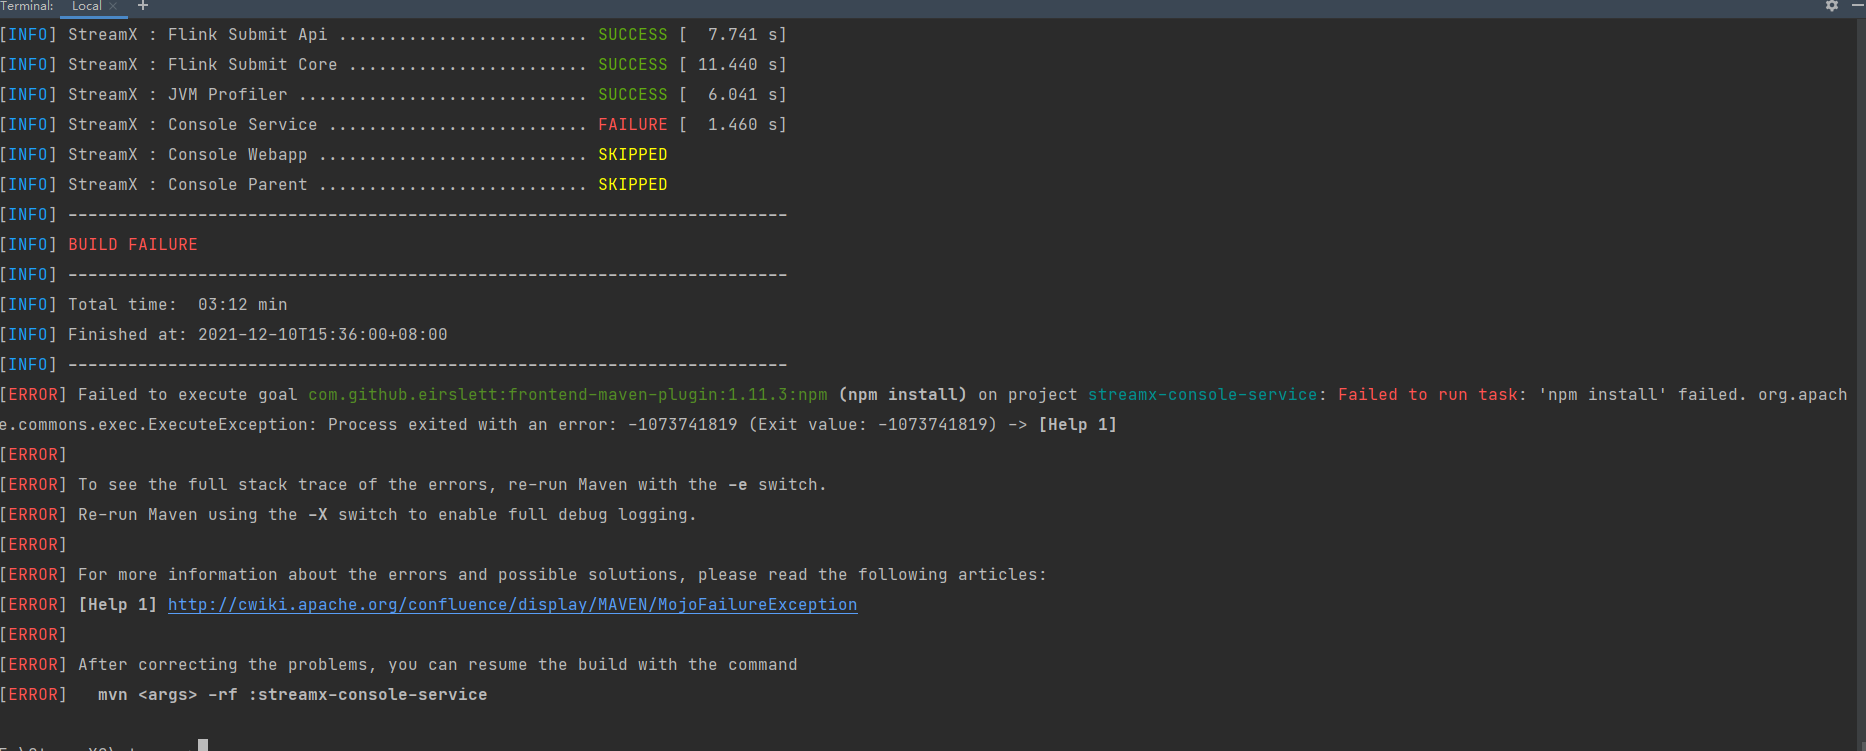Close the Local terminal tab
This screenshot has width=1866, height=751.
pyautogui.click(x=113, y=6)
